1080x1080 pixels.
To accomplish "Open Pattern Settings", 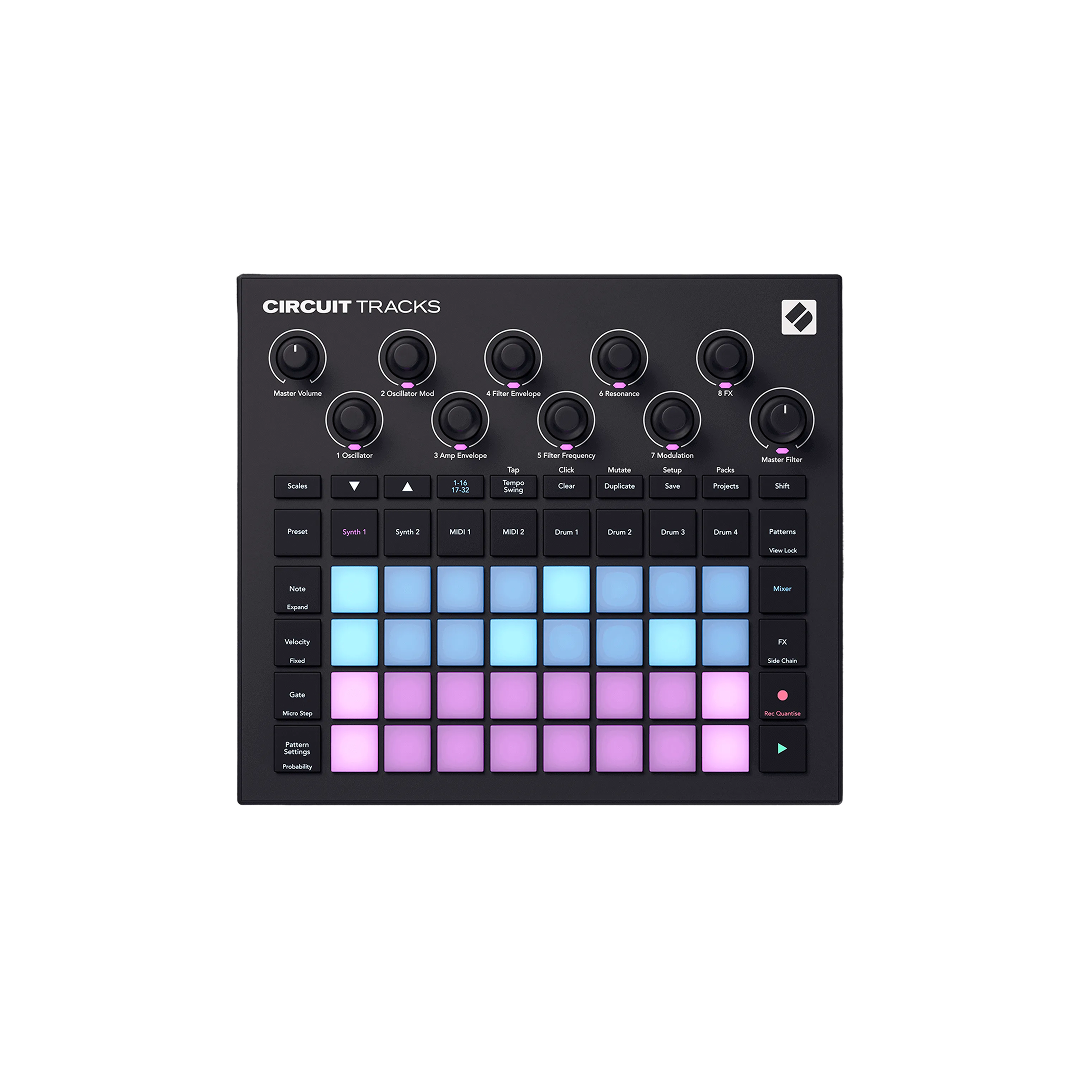I will [297, 747].
